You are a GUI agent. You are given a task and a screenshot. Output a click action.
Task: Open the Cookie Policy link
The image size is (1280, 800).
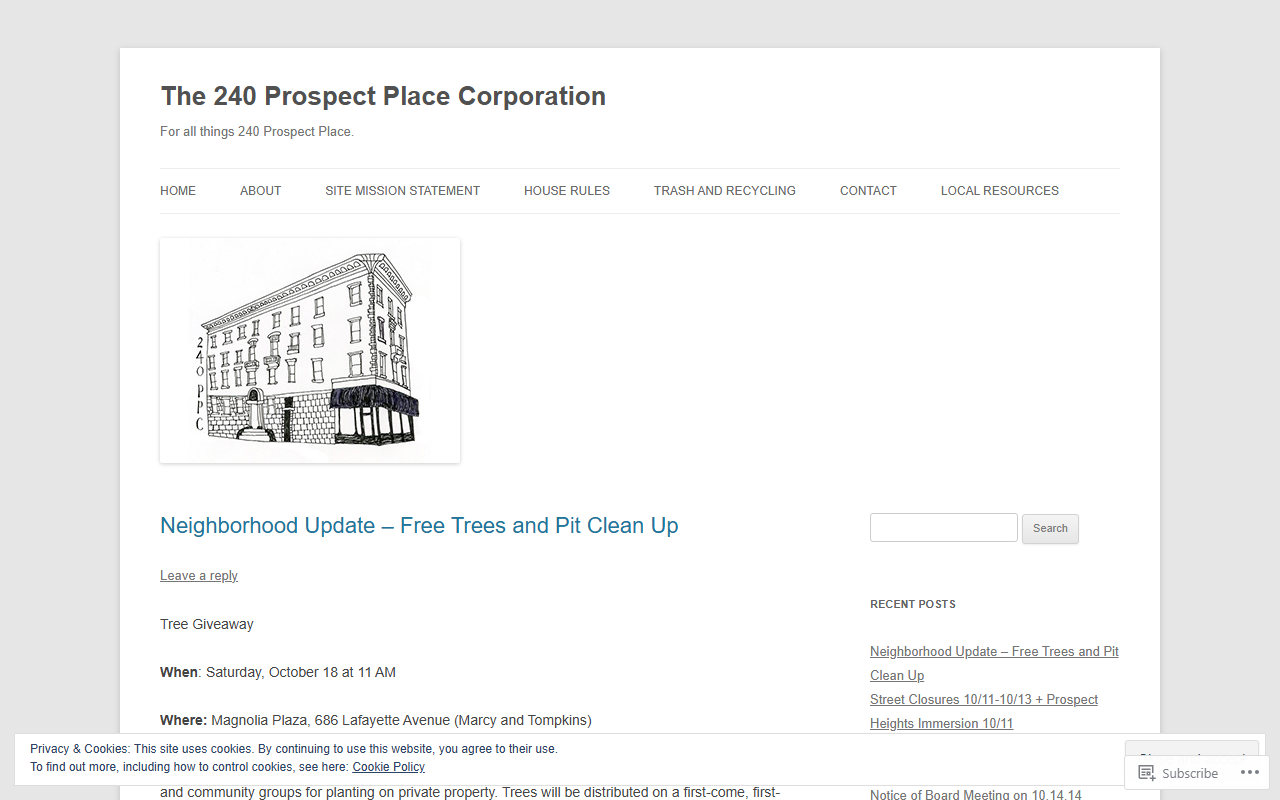point(388,767)
